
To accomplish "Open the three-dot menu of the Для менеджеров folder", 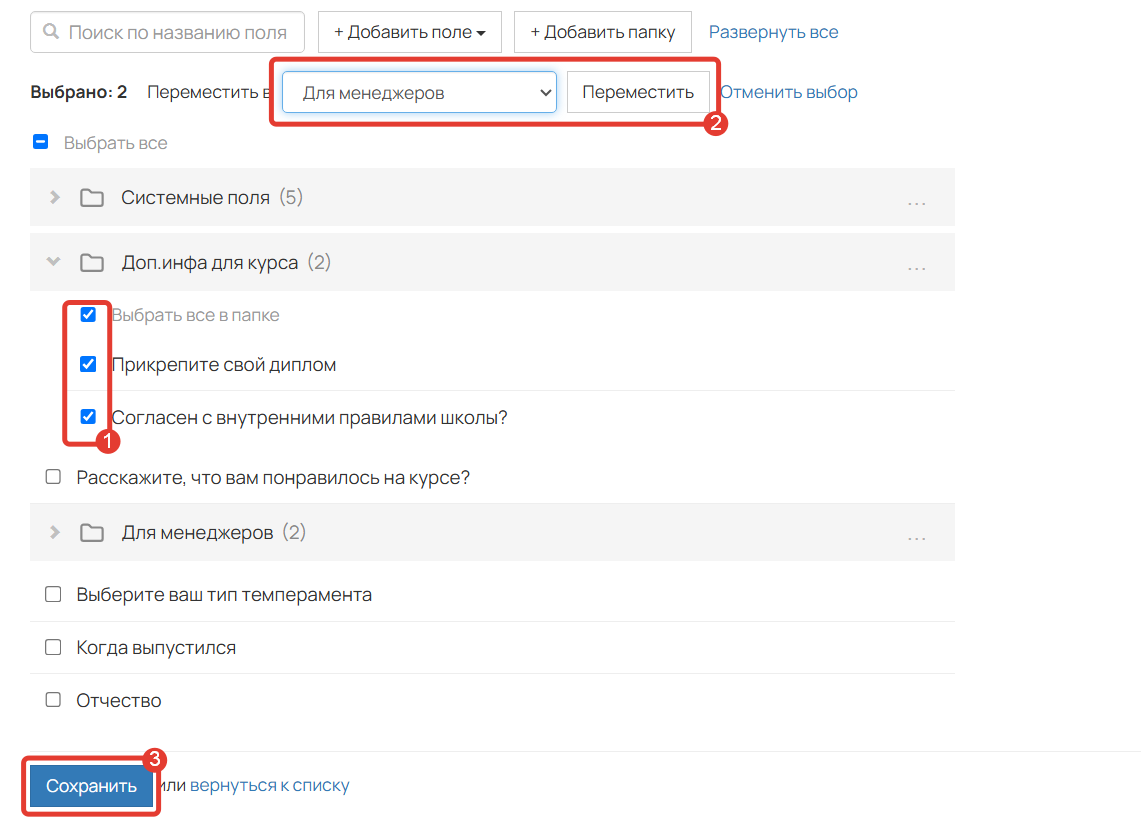I will tap(917, 537).
